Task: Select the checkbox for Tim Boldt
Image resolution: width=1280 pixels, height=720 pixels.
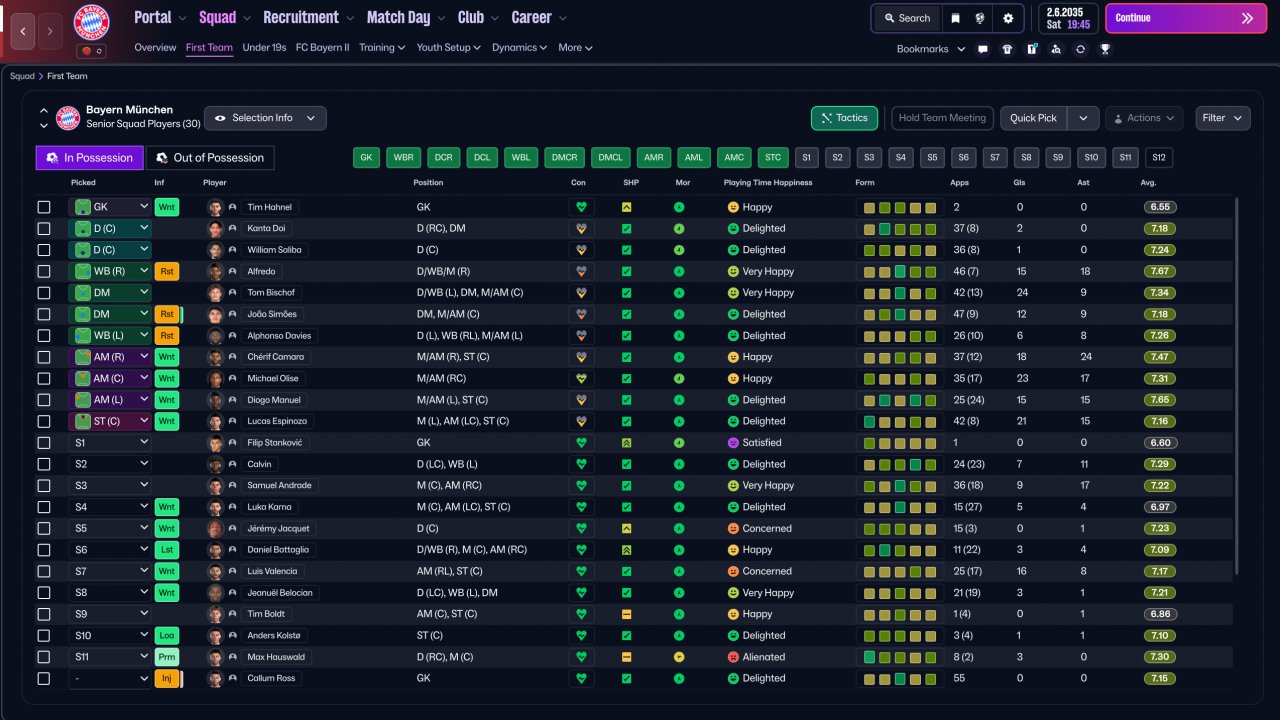Action: coord(43,614)
